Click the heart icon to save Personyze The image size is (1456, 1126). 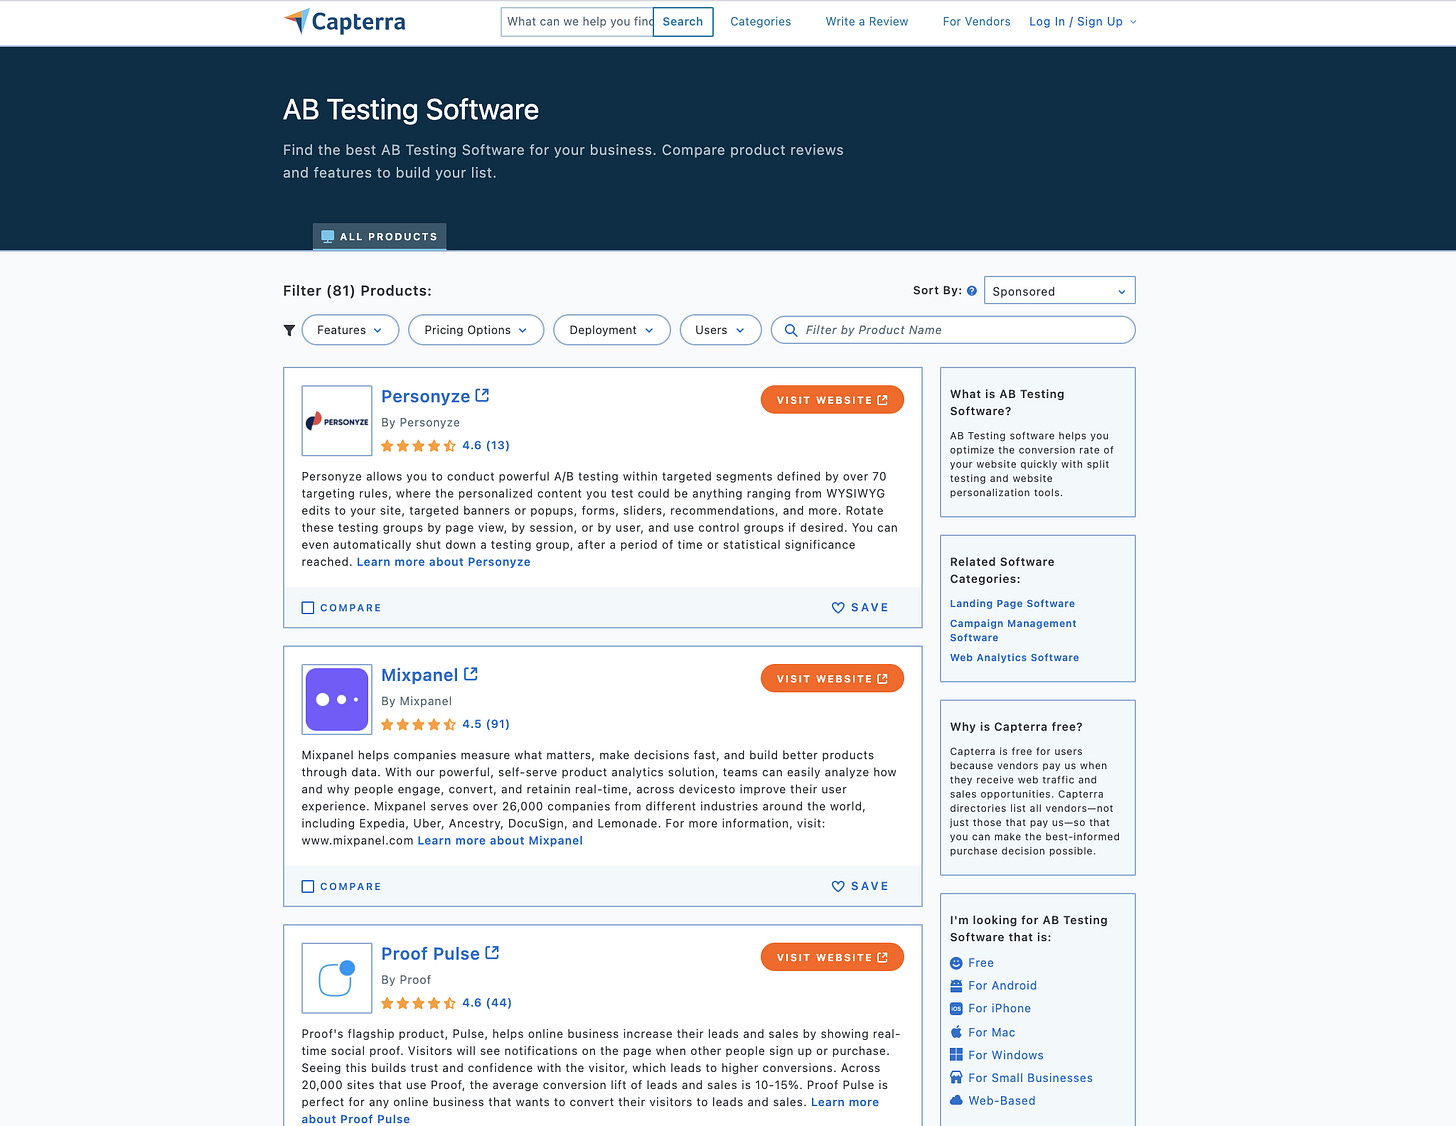coord(838,608)
